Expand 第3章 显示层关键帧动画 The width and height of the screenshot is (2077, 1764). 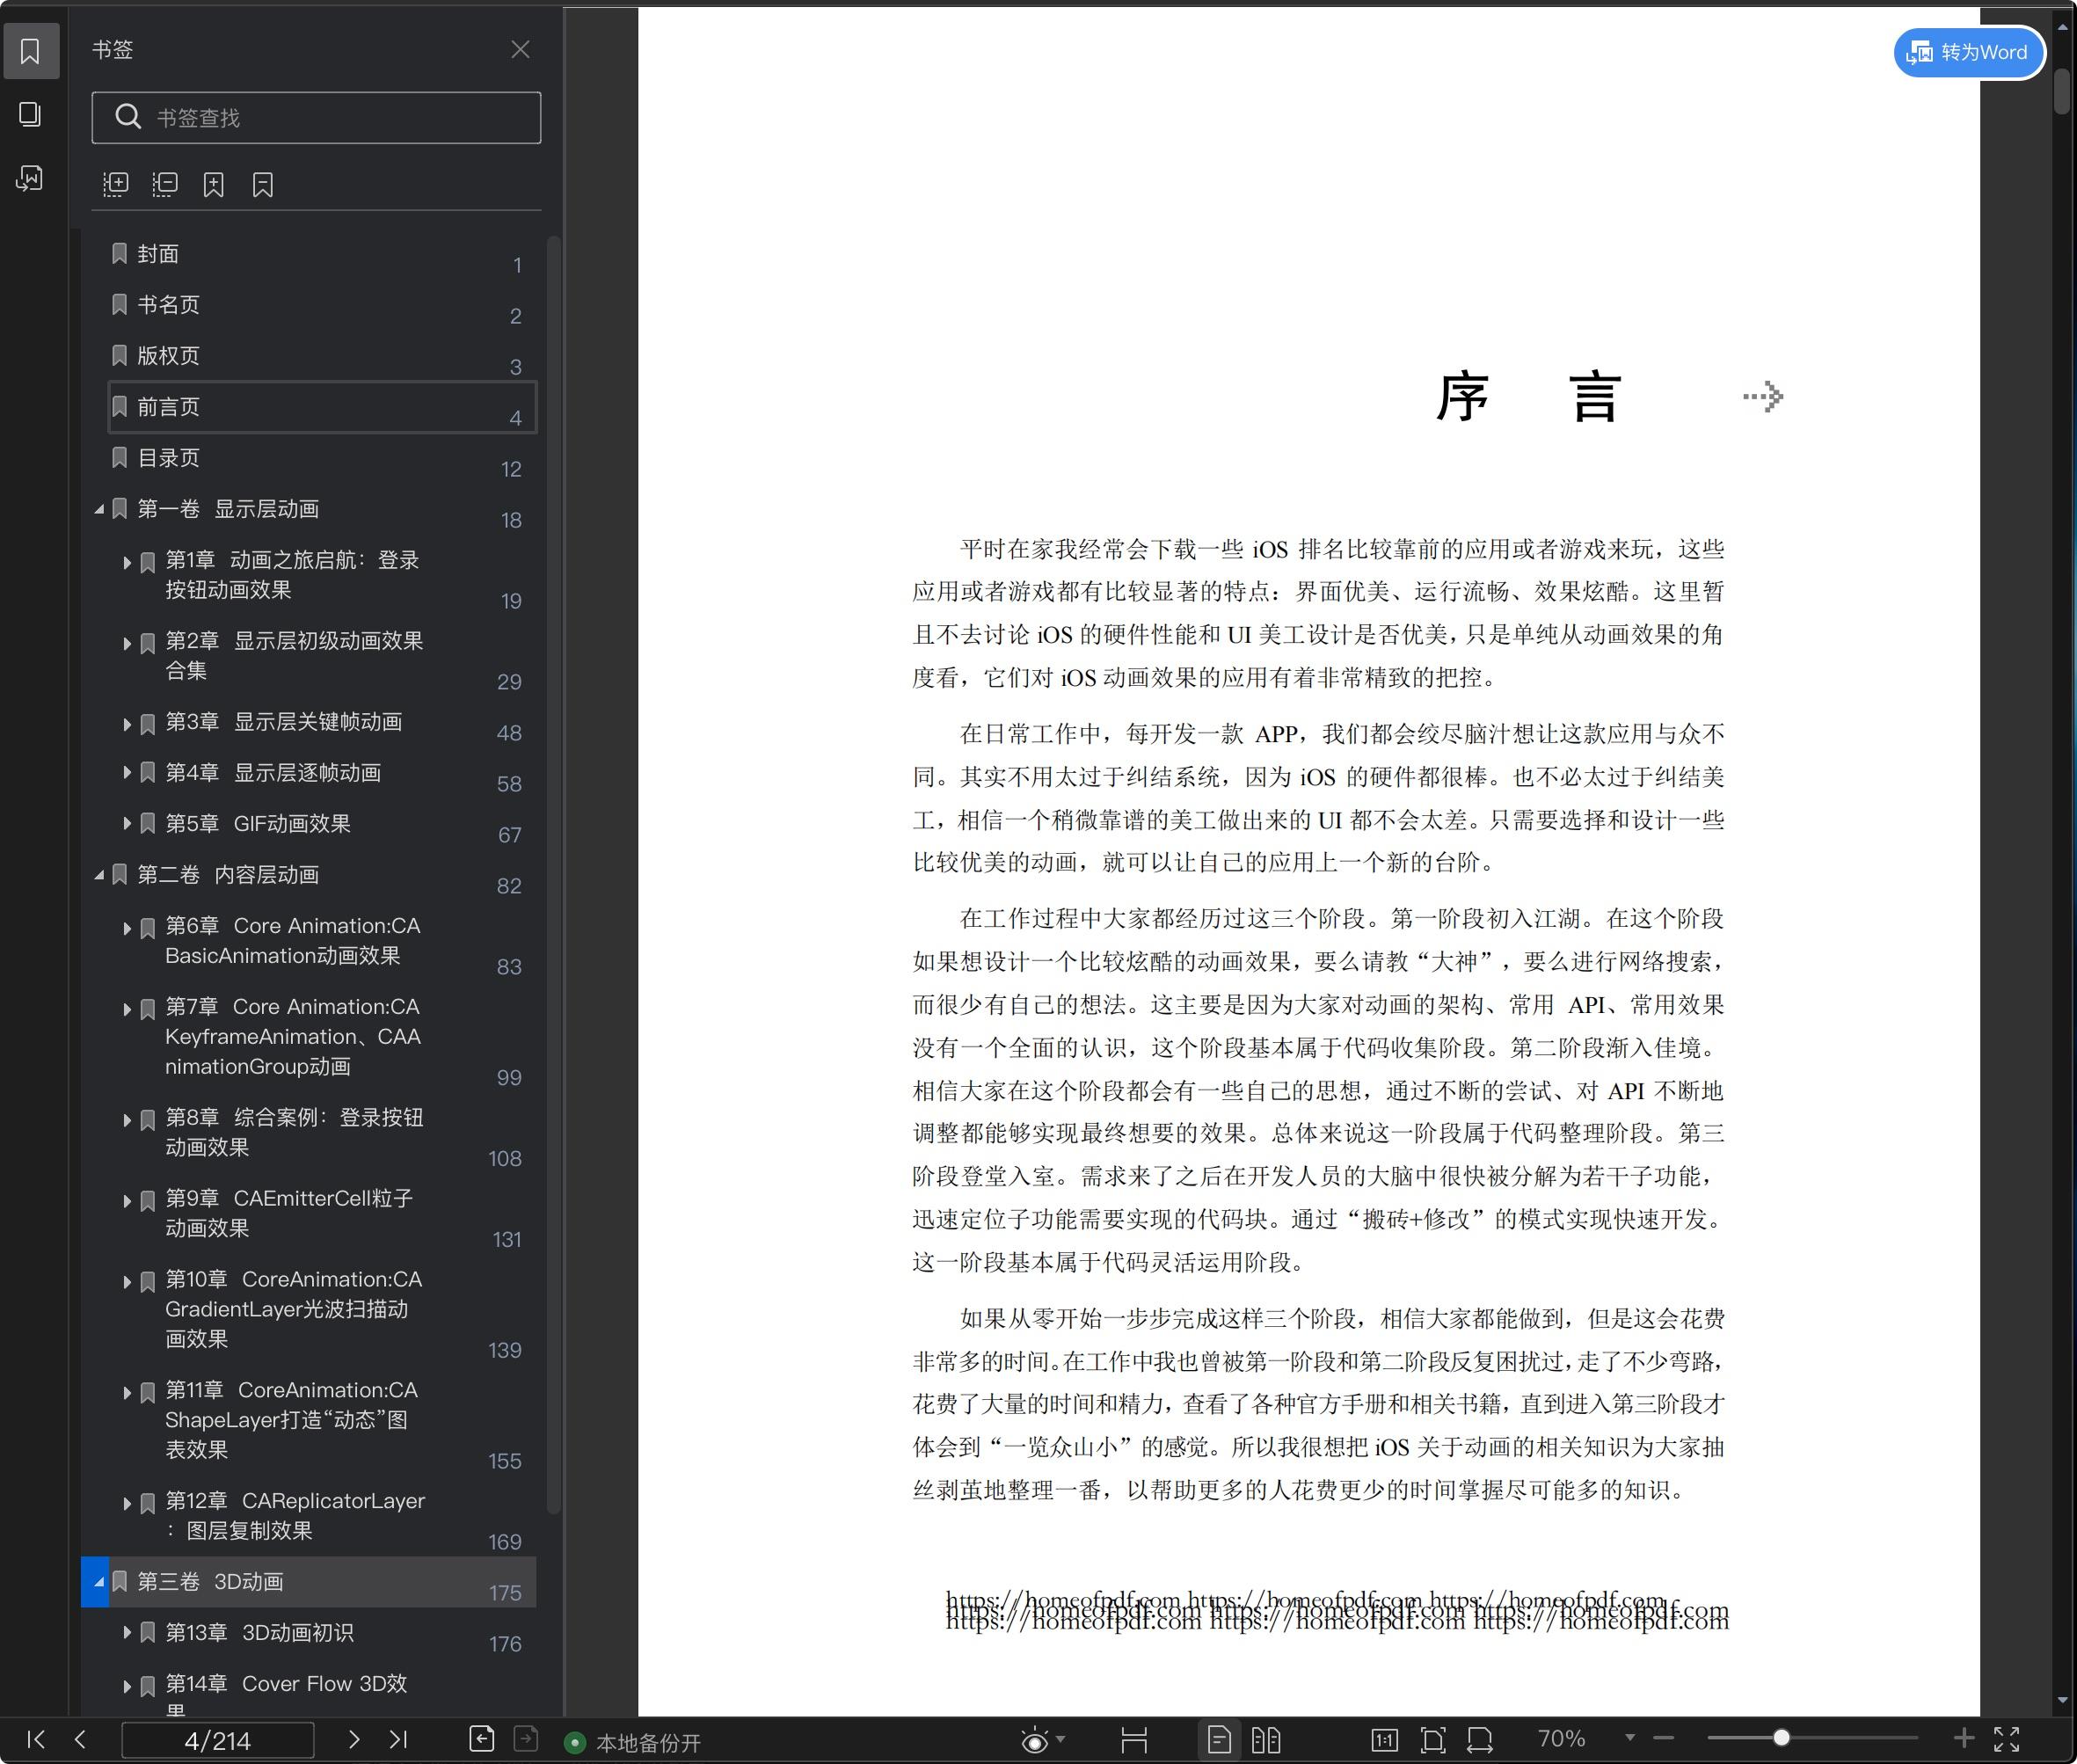pos(127,723)
